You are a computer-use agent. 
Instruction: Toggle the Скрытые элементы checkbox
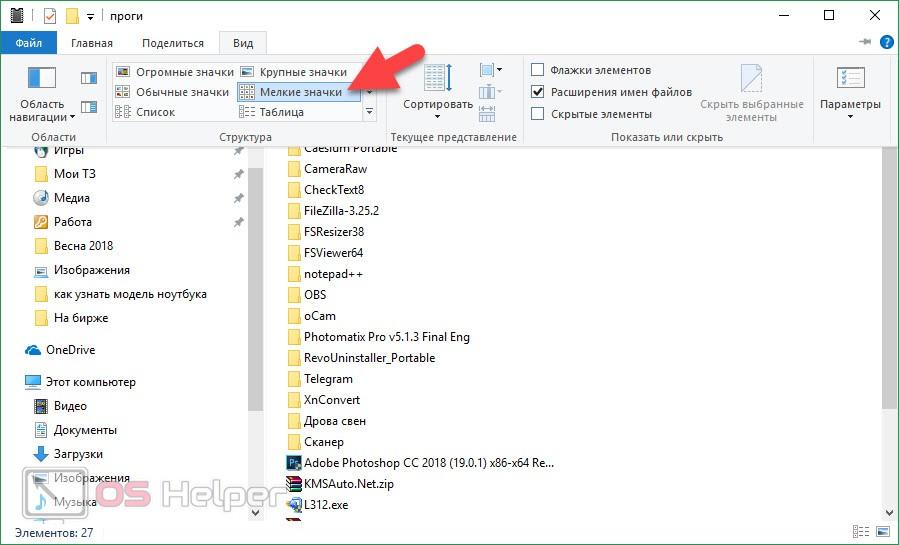tap(538, 114)
